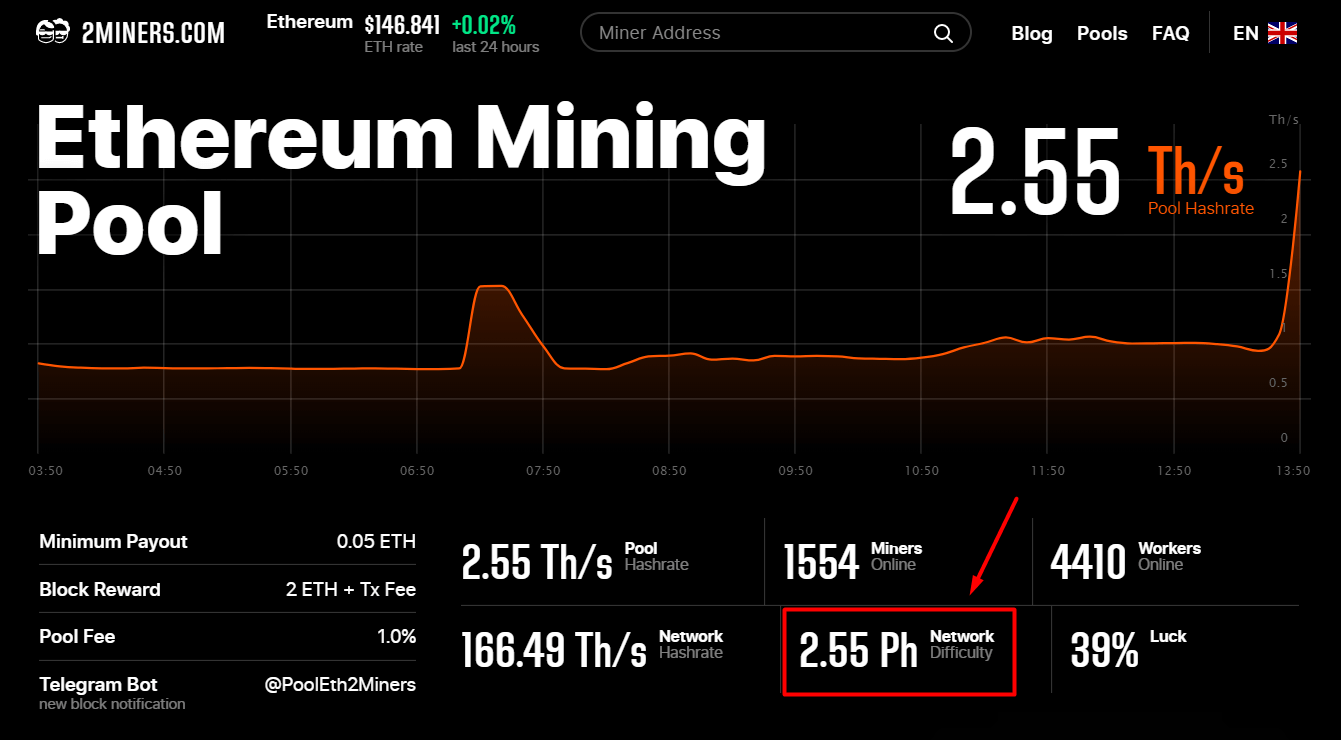Click the 2Miners logo icon
1341x740 pixels.
pos(52,33)
